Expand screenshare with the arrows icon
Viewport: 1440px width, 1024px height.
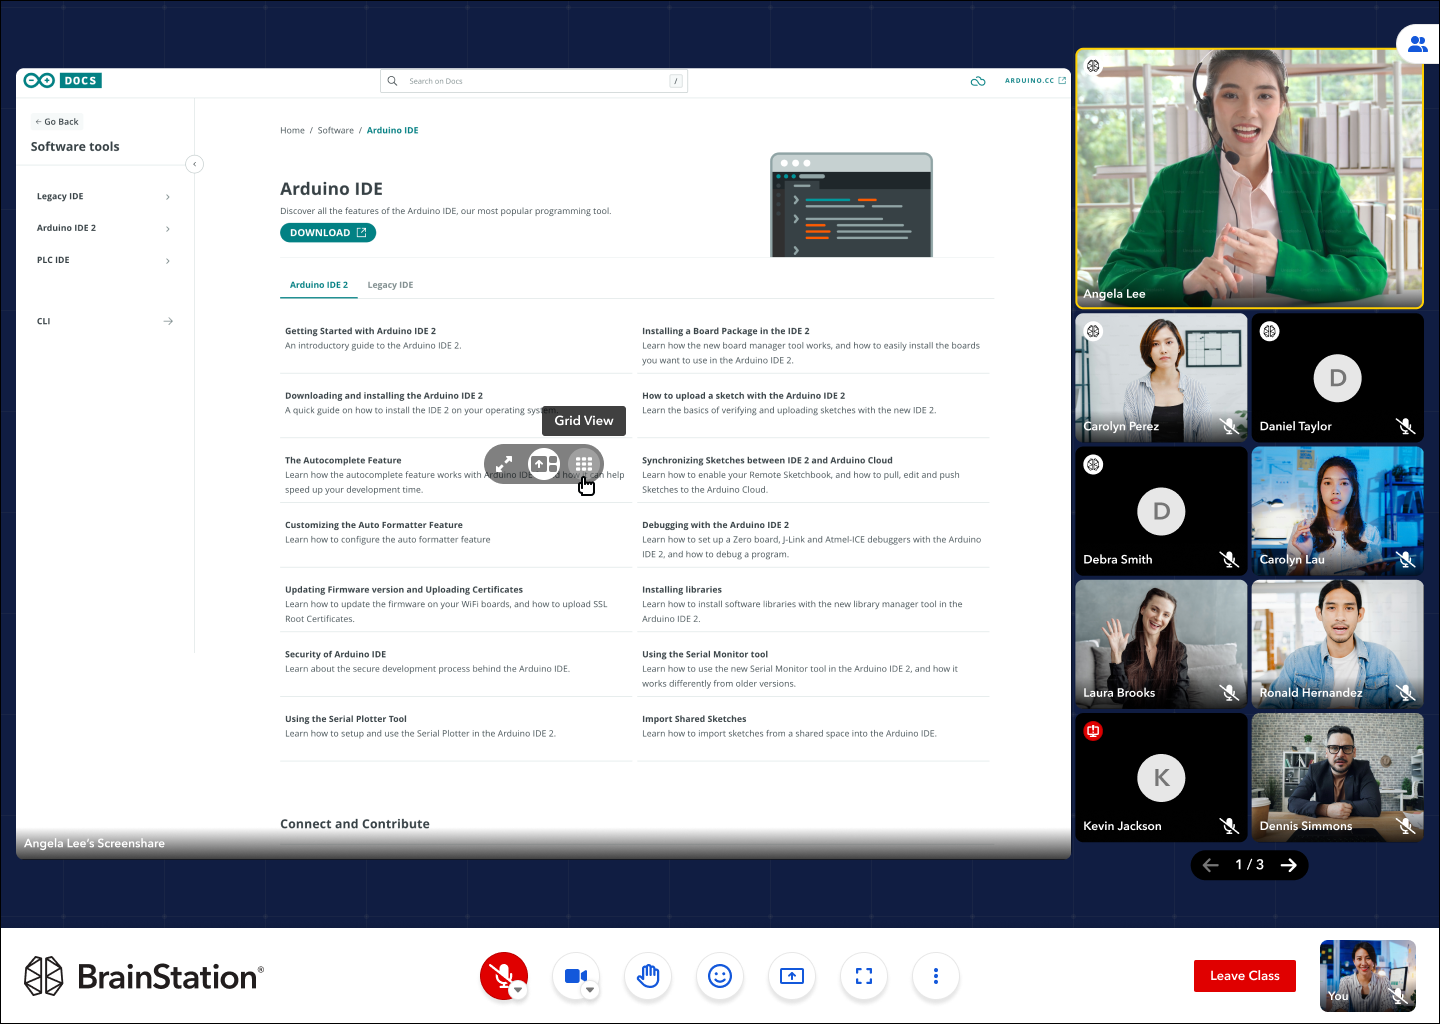coord(504,464)
